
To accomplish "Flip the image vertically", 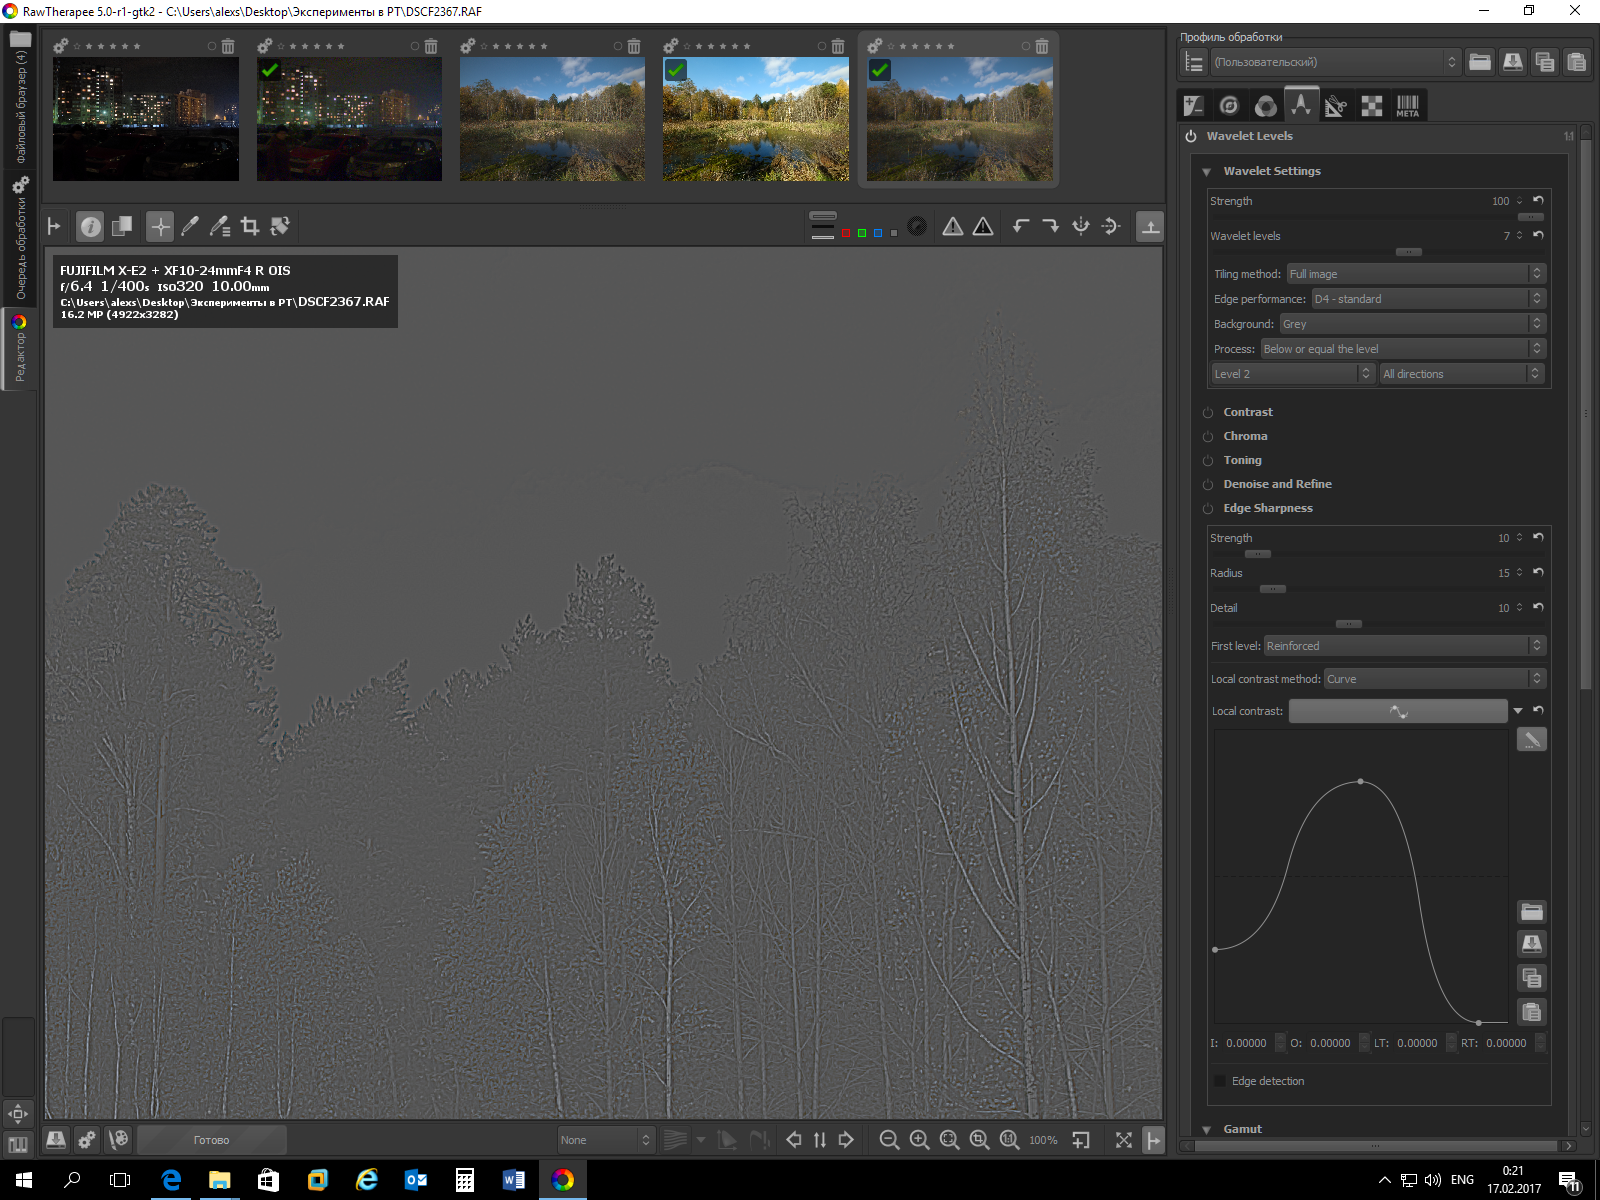I will coord(1111,227).
